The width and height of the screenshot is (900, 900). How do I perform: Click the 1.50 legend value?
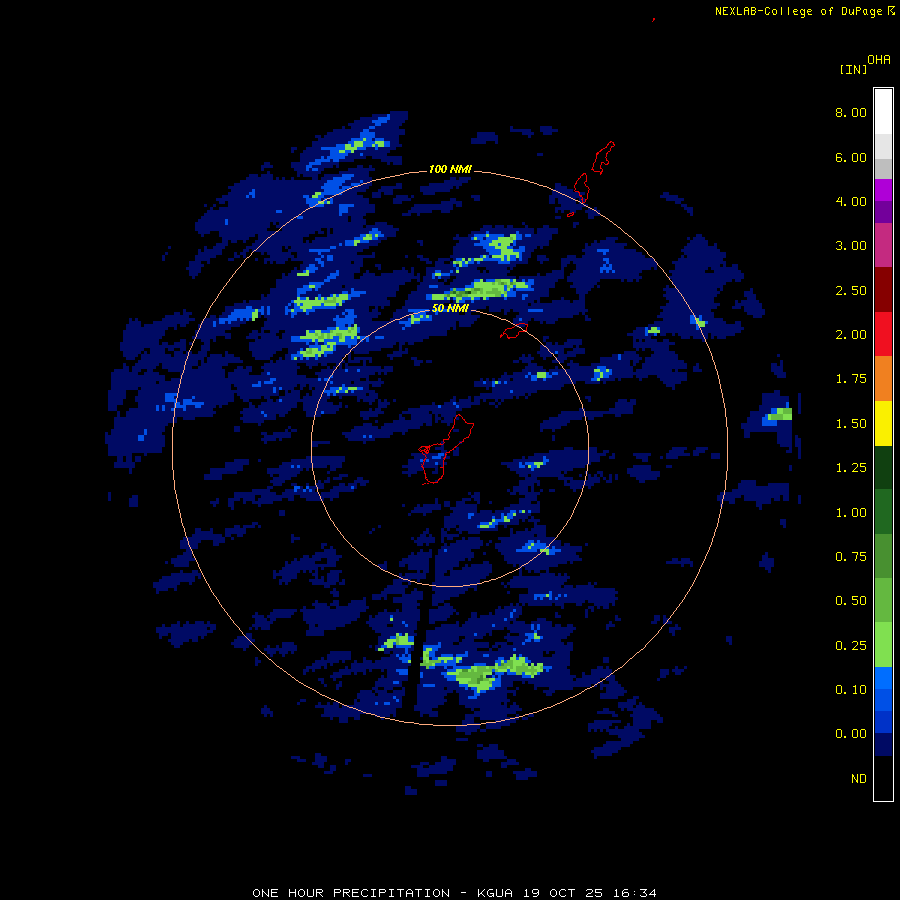click(x=851, y=424)
